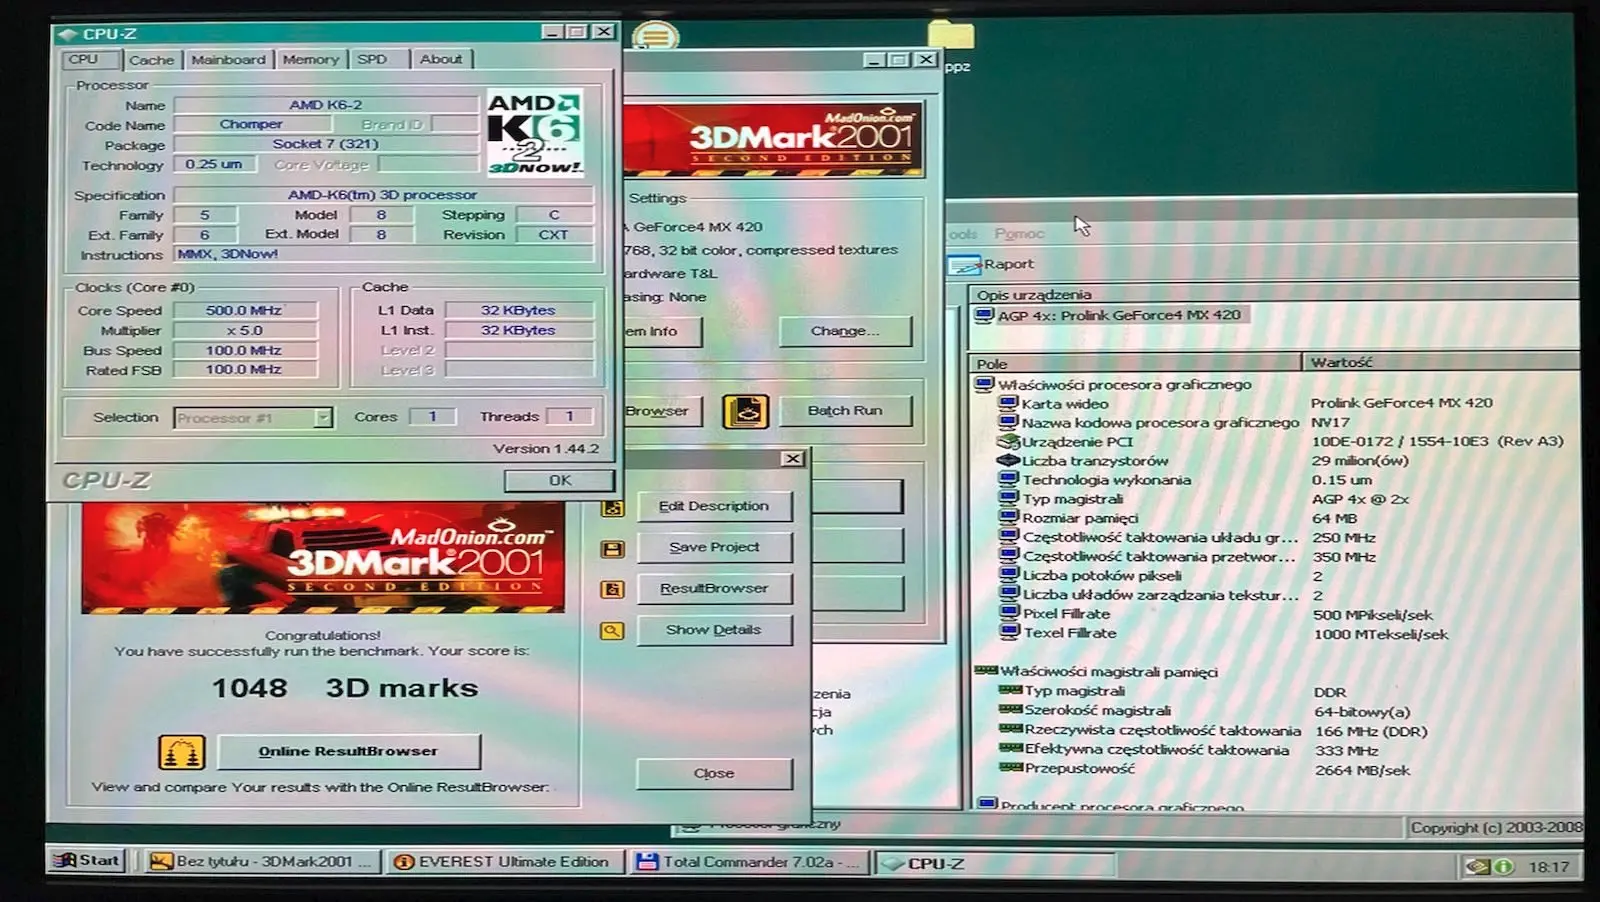The width and height of the screenshot is (1600, 902).
Task: Click the Właściwości procesora graficznego group icon
Action: click(x=985, y=384)
